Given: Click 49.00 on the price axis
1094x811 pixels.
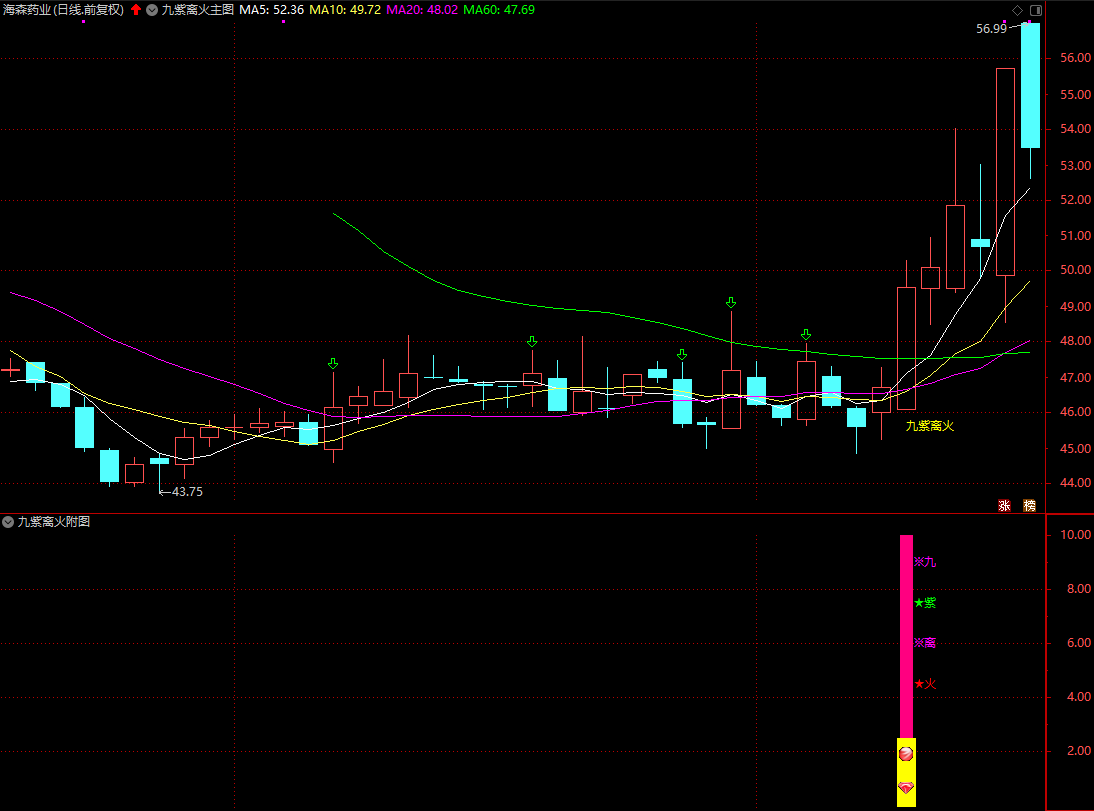Looking at the screenshot, I should pos(1075,306).
